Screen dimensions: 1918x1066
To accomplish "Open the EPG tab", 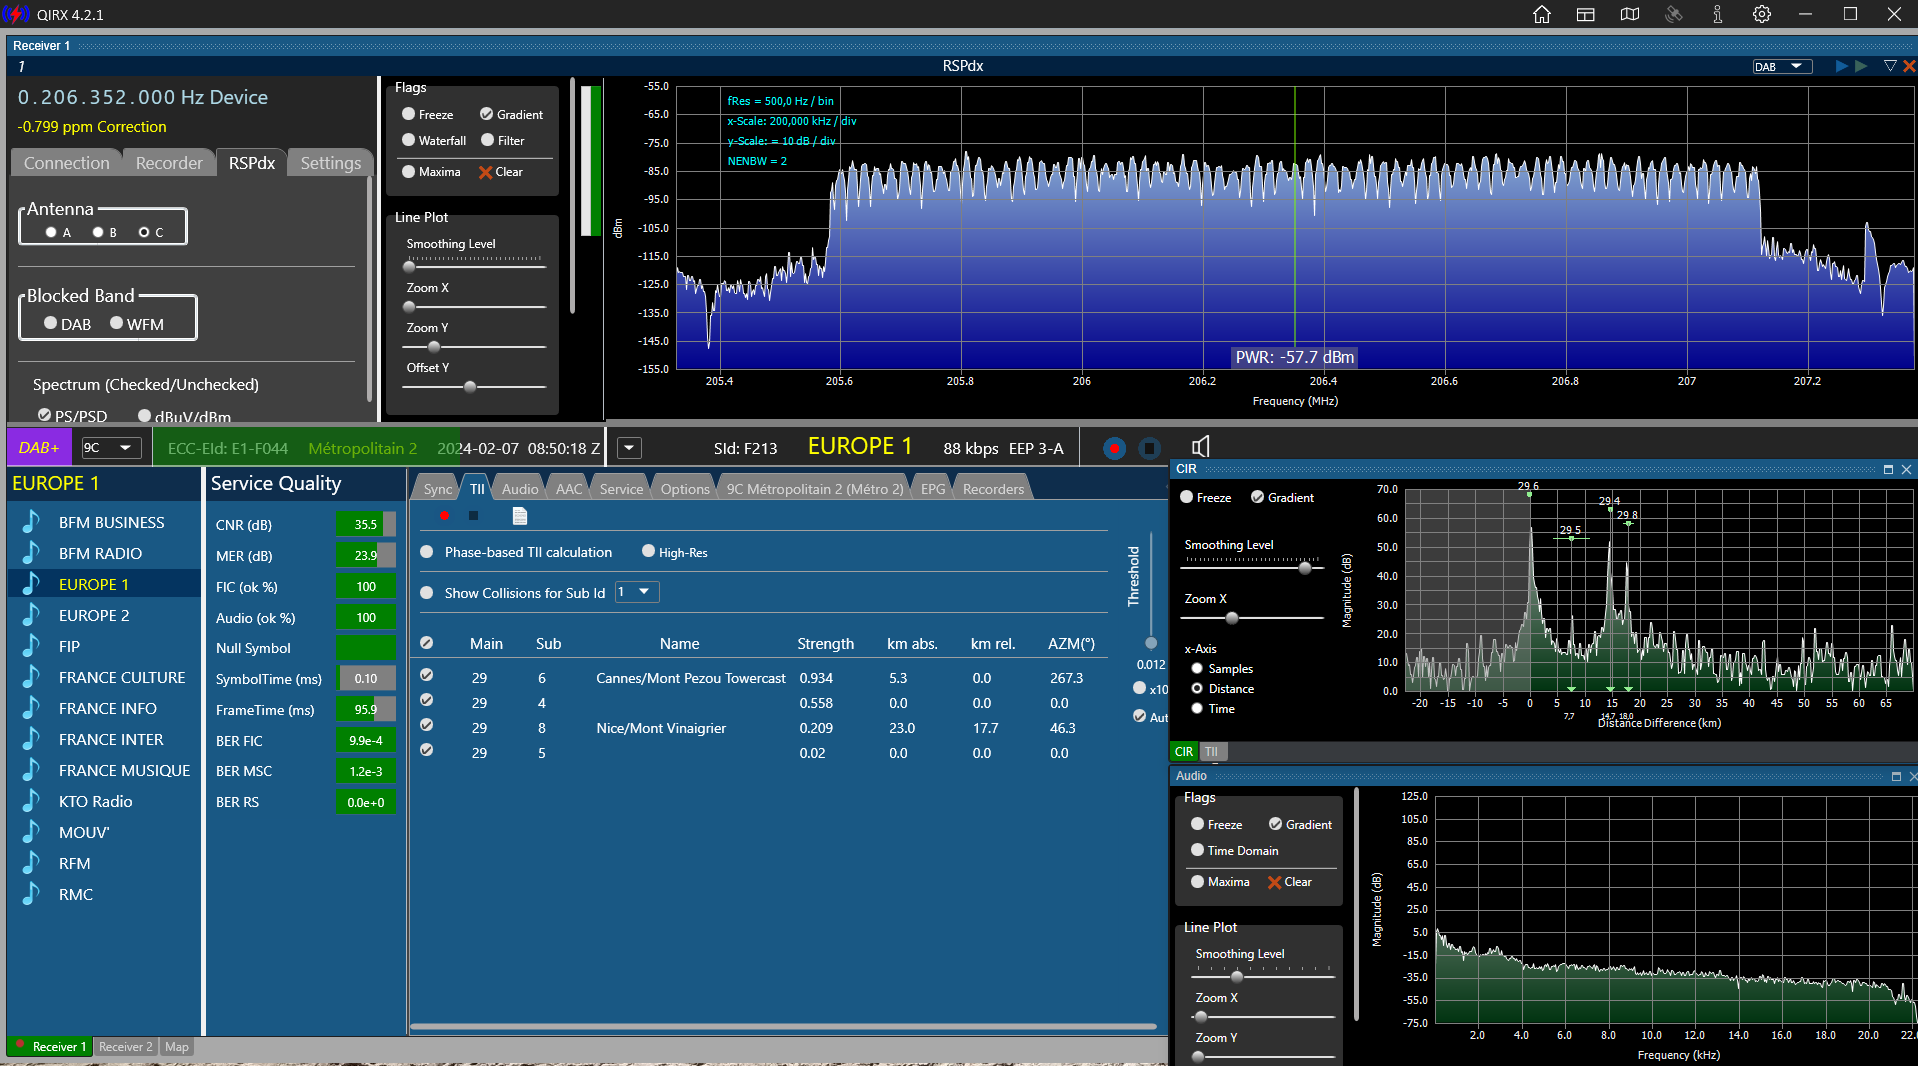I will [933, 489].
